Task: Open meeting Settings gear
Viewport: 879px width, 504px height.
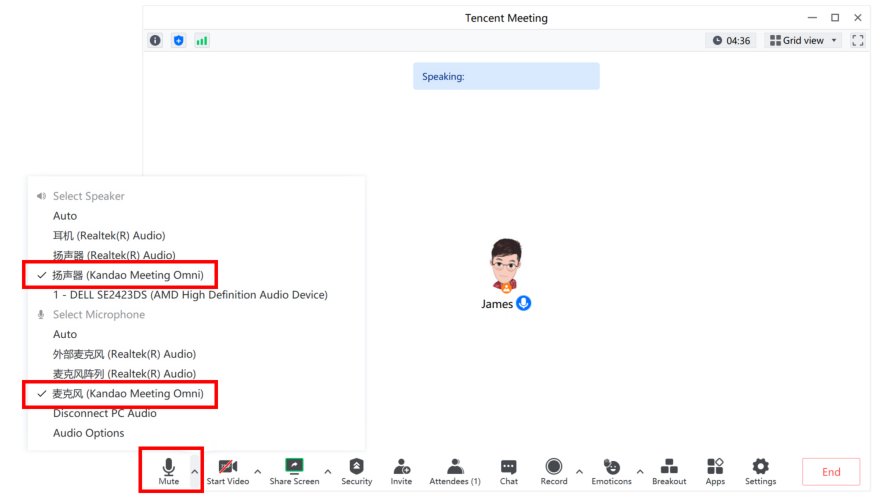Action: [x=761, y=471]
